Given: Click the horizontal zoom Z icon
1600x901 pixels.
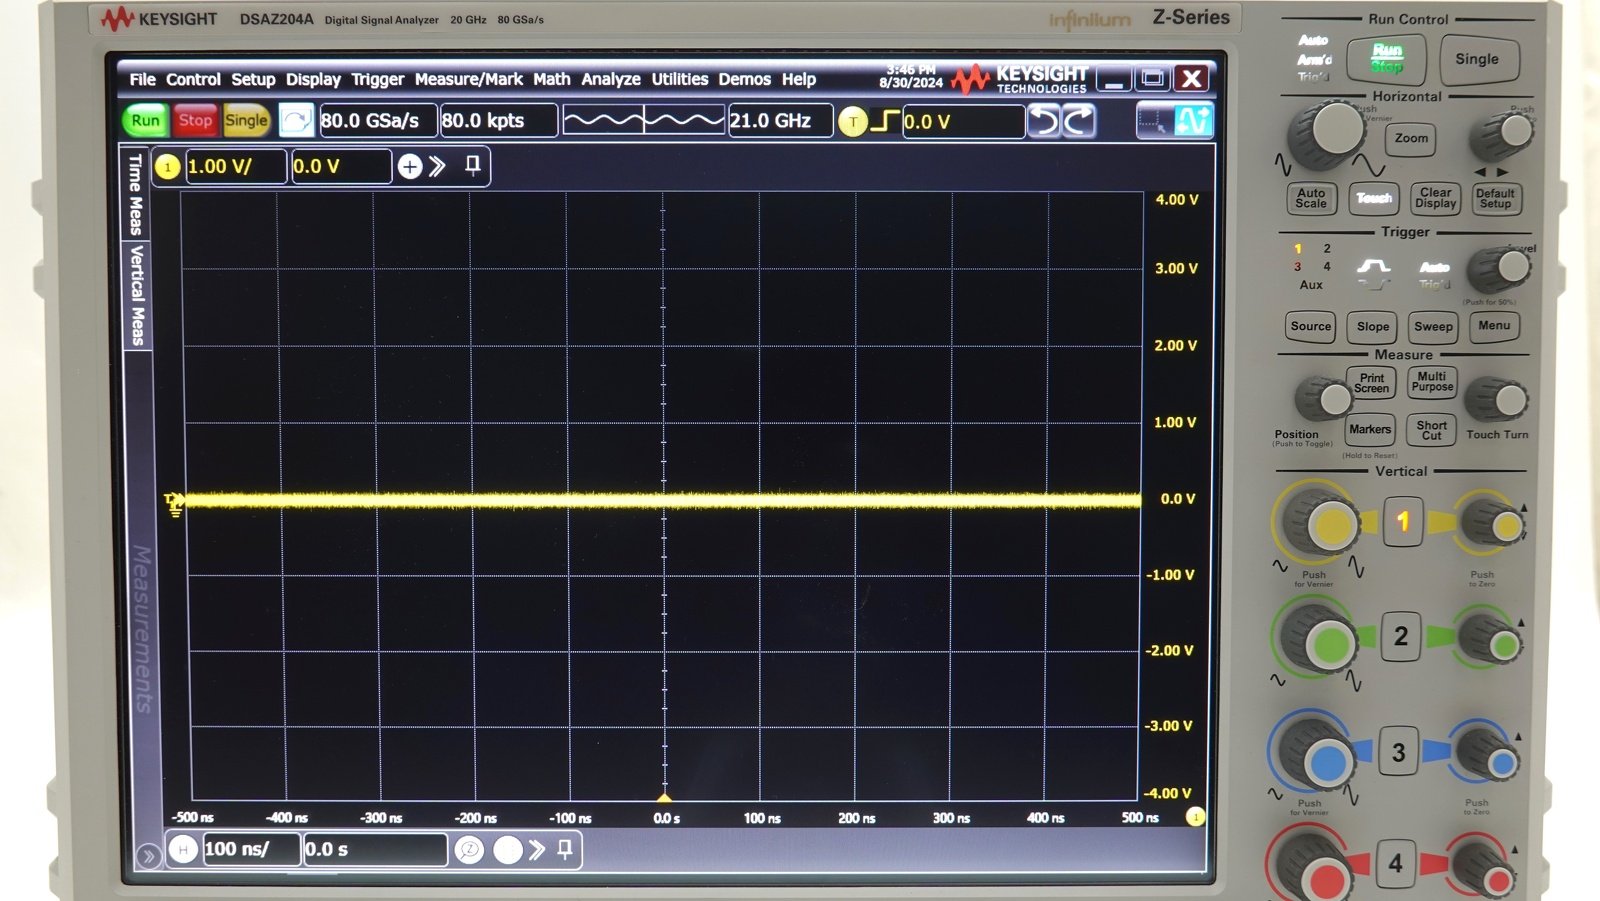Looking at the screenshot, I should tap(469, 850).
